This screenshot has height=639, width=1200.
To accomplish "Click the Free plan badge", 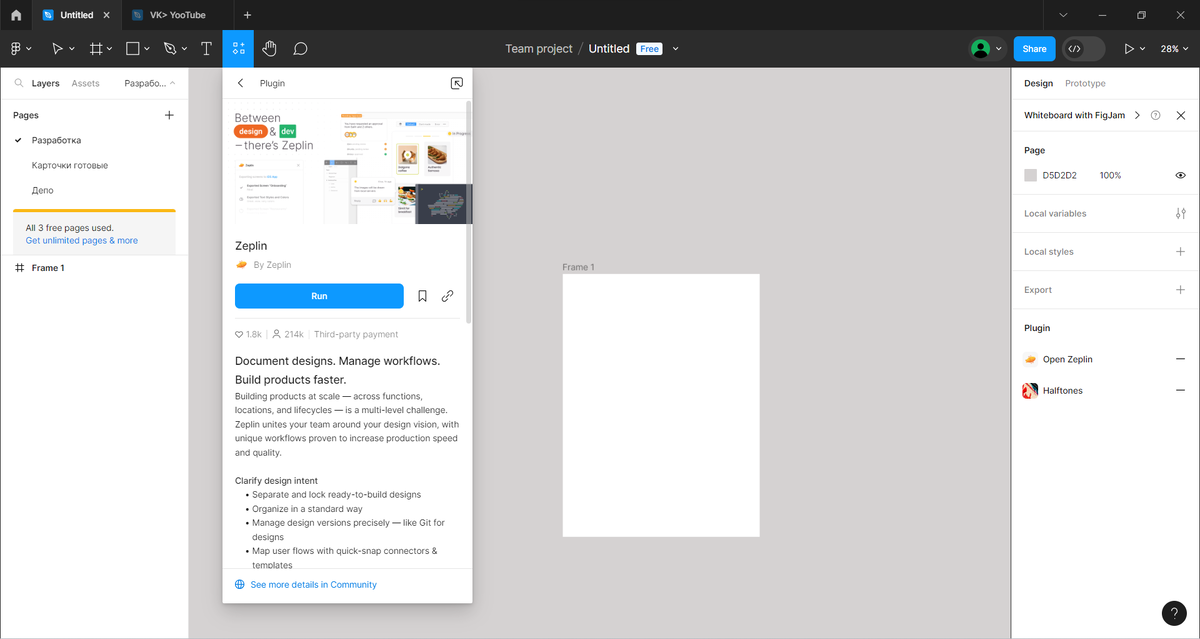I will point(649,48).
